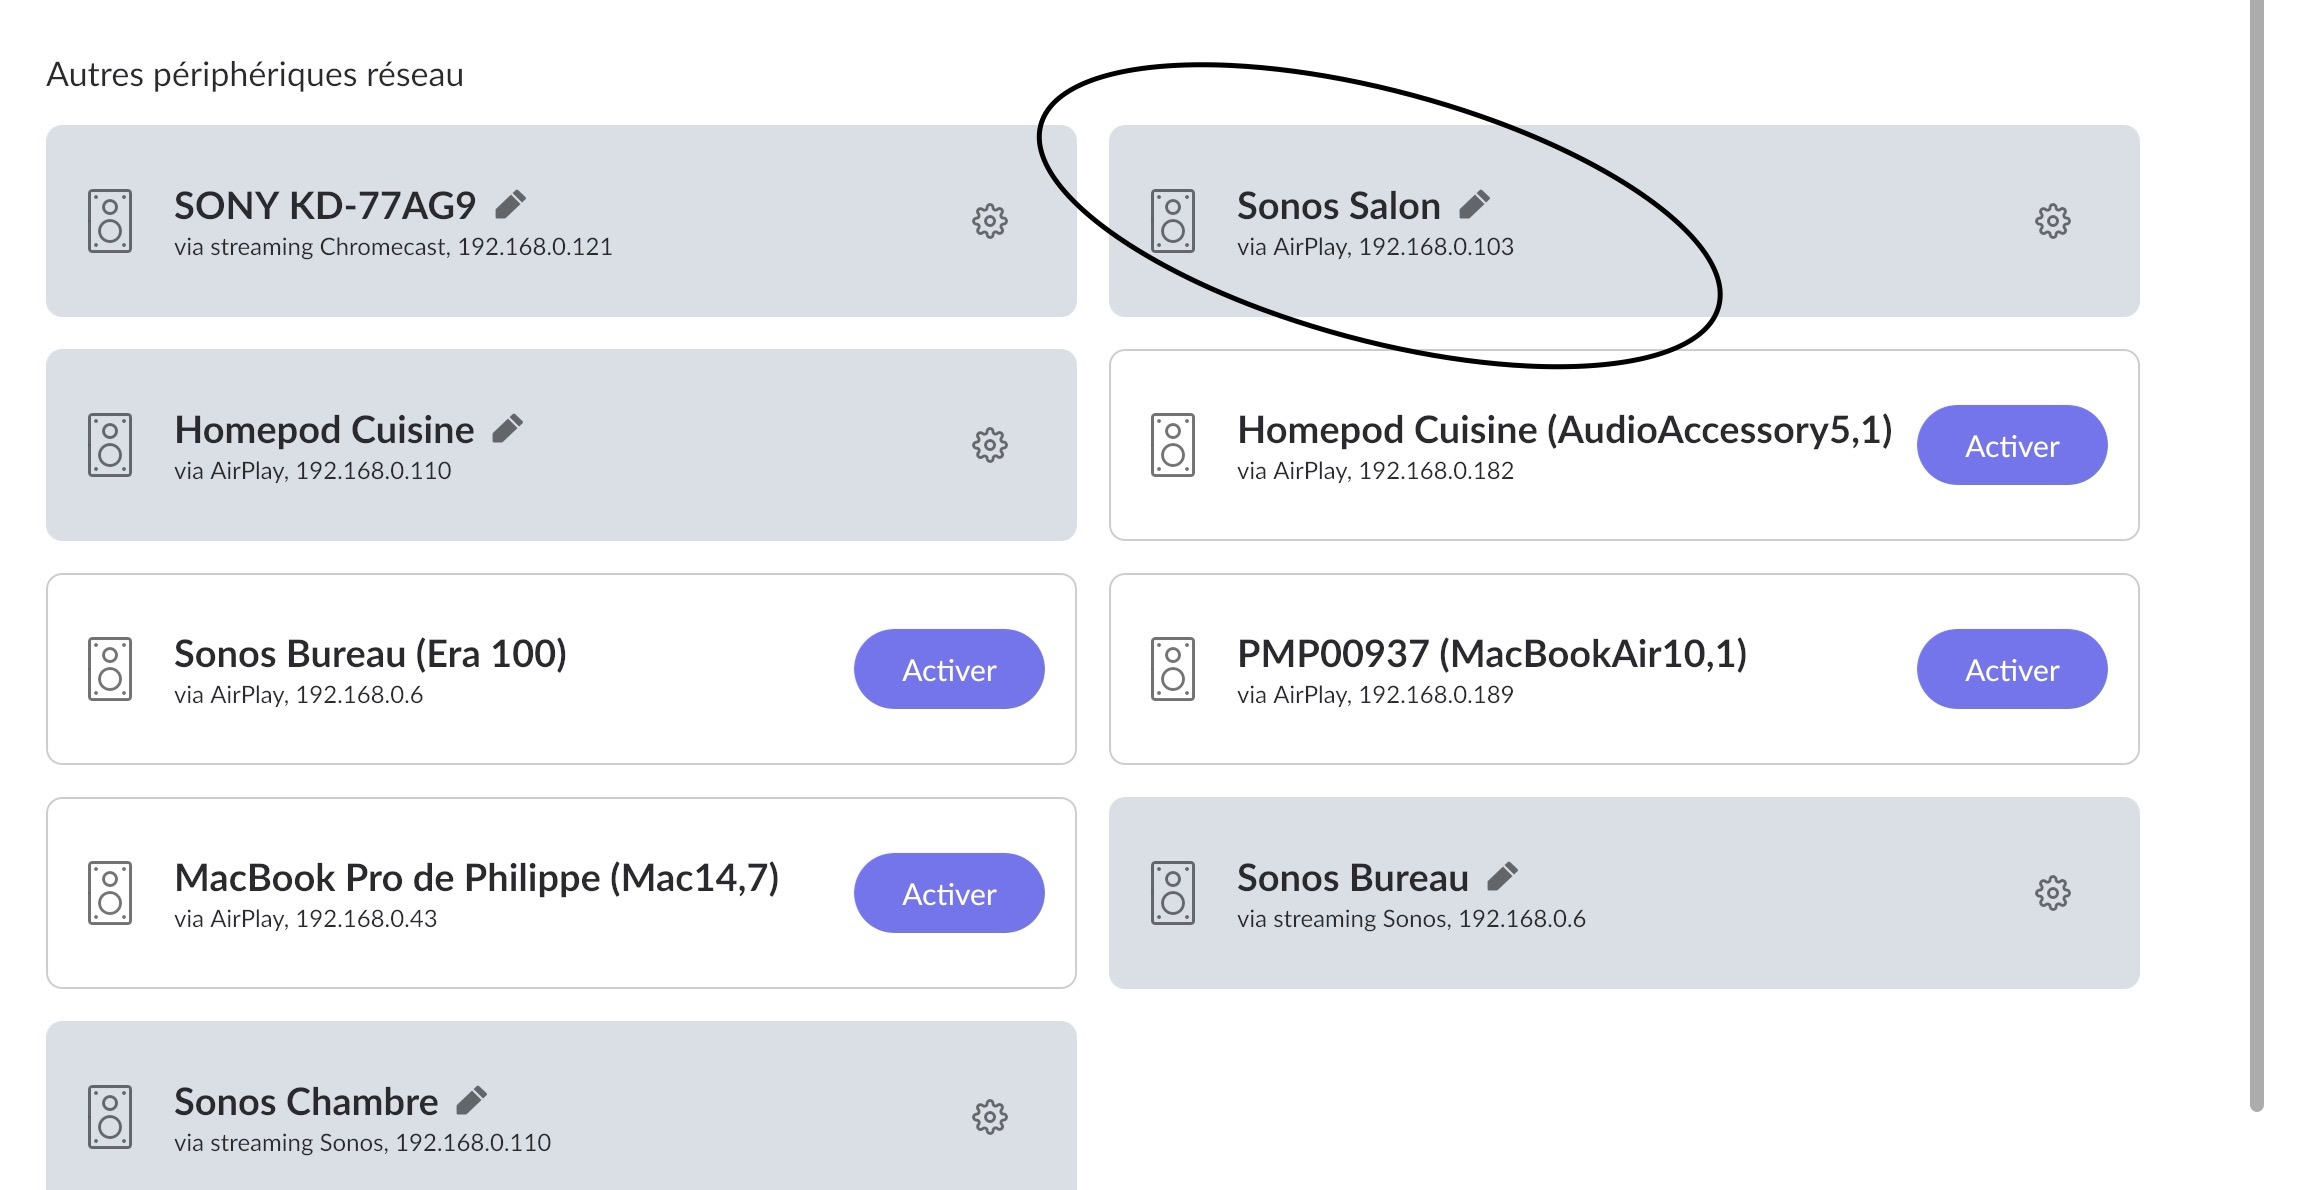Click speaker icon of PMP00937 card
The image size is (2306, 1190).
tap(1172, 669)
